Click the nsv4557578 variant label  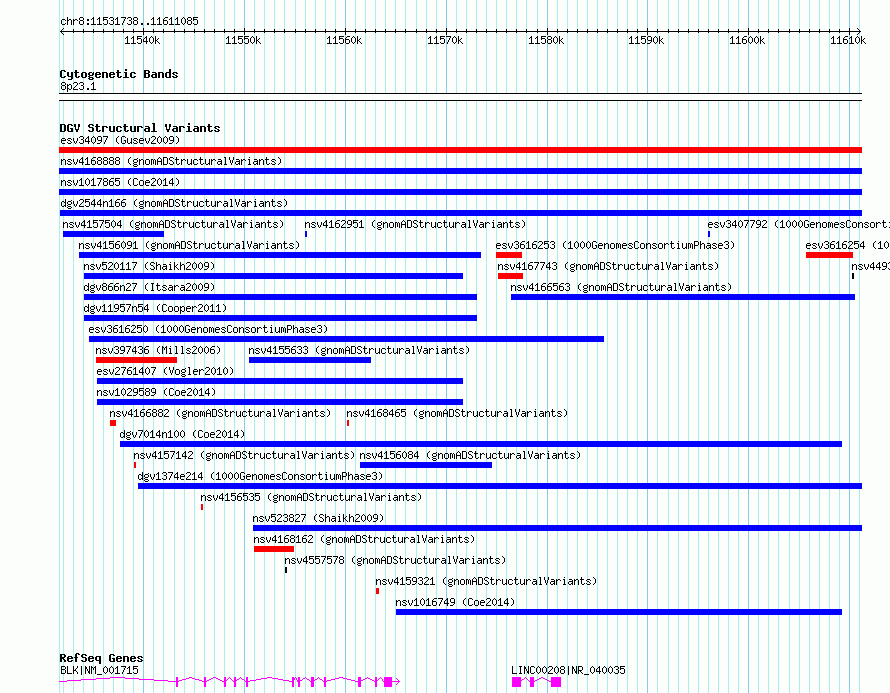pos(395,560)
